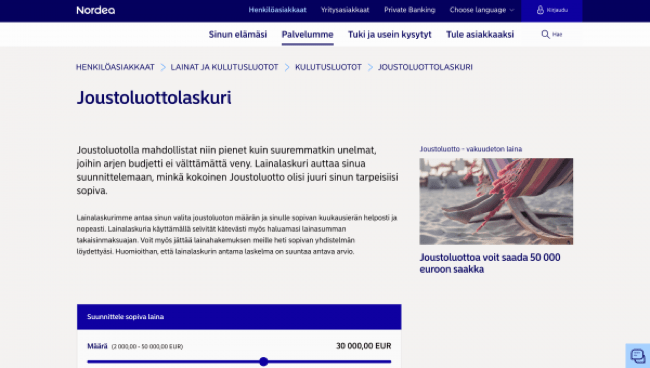
Task: Open the chat bubble icon
Action: (638, 356)
